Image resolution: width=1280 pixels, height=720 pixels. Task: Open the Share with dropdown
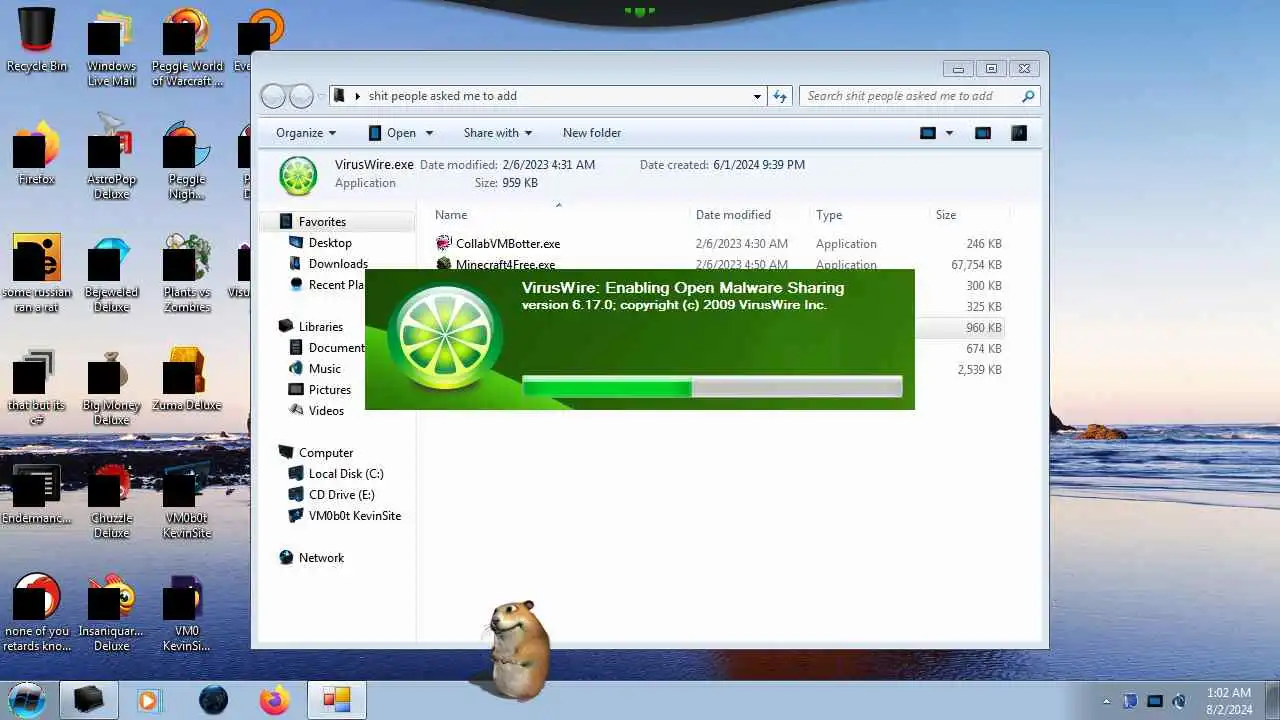pos(497,132)
